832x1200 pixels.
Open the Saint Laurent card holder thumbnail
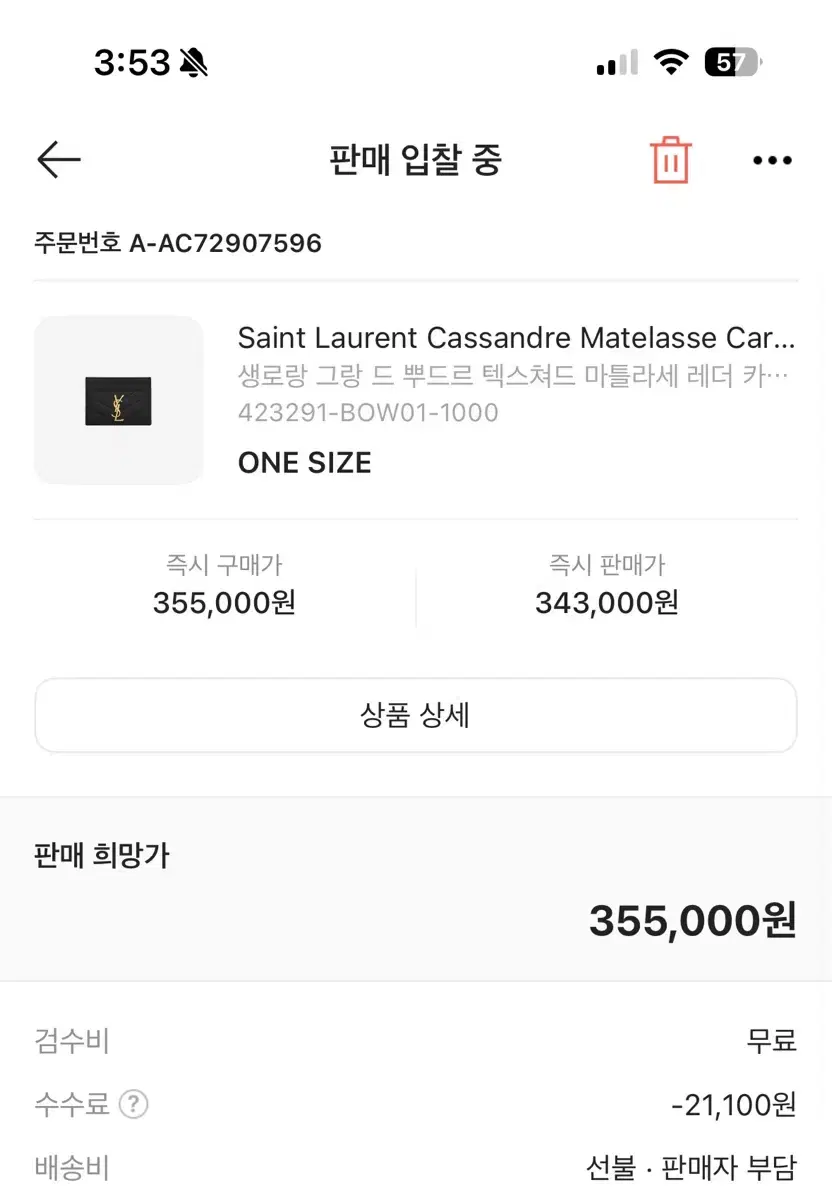tap(119, 400)
